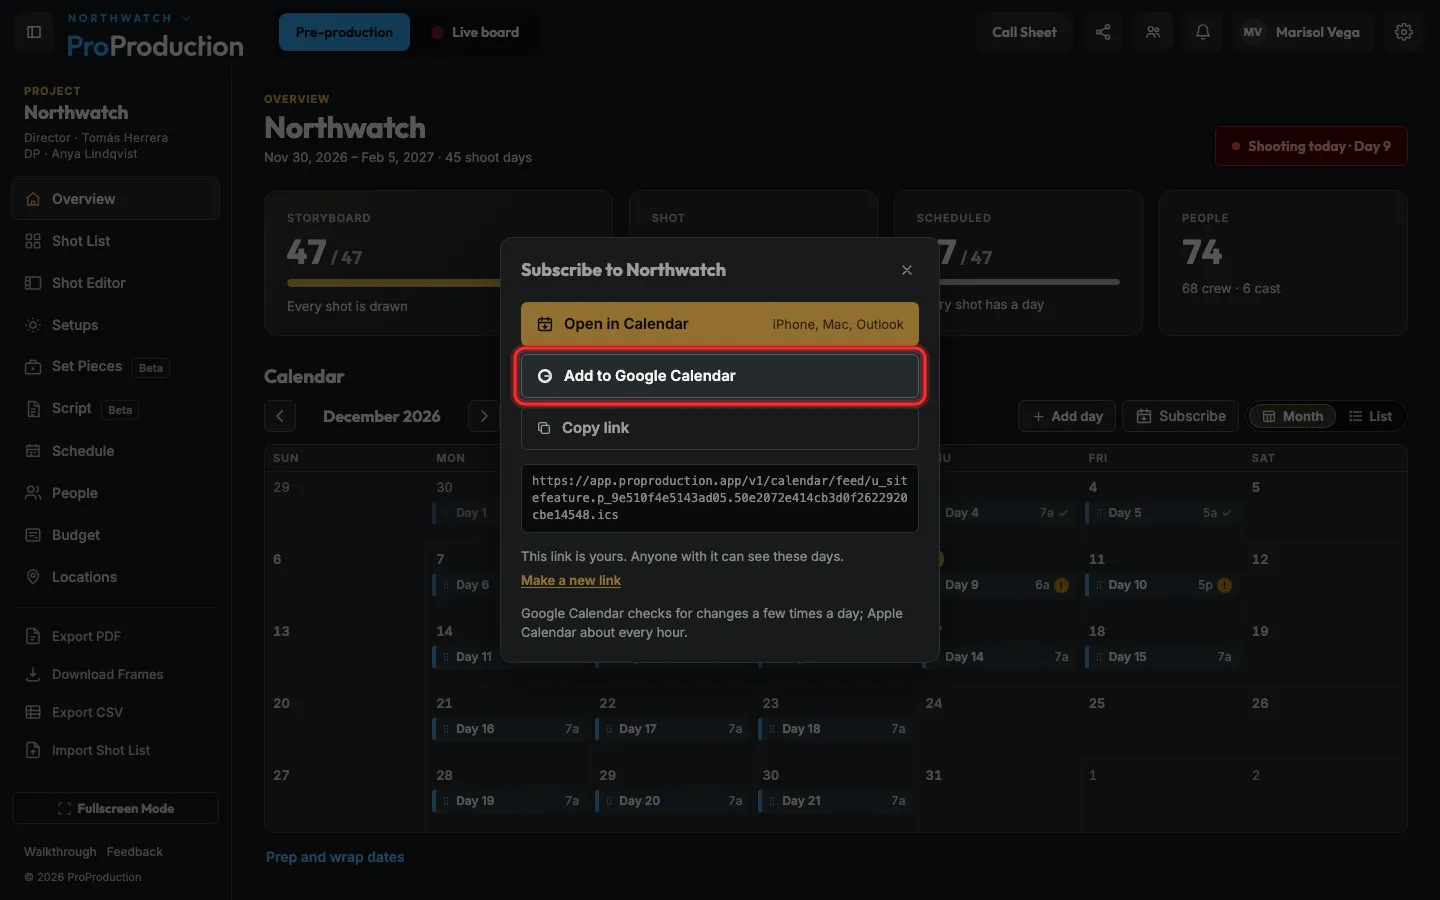Expand the NORTHWATCH workspace dropdown
The image size is (1440, 900).
pyautogui.click(x=129, y=18)
